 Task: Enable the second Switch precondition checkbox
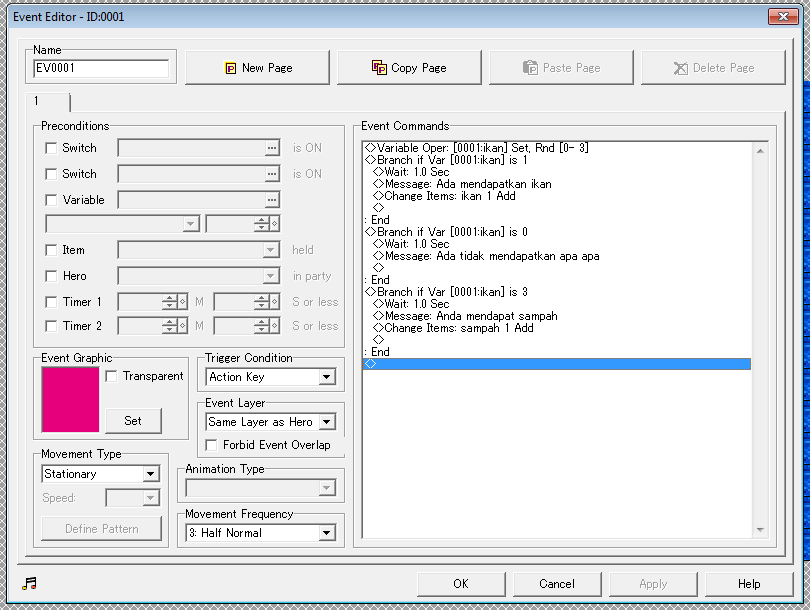click(51, 174)
